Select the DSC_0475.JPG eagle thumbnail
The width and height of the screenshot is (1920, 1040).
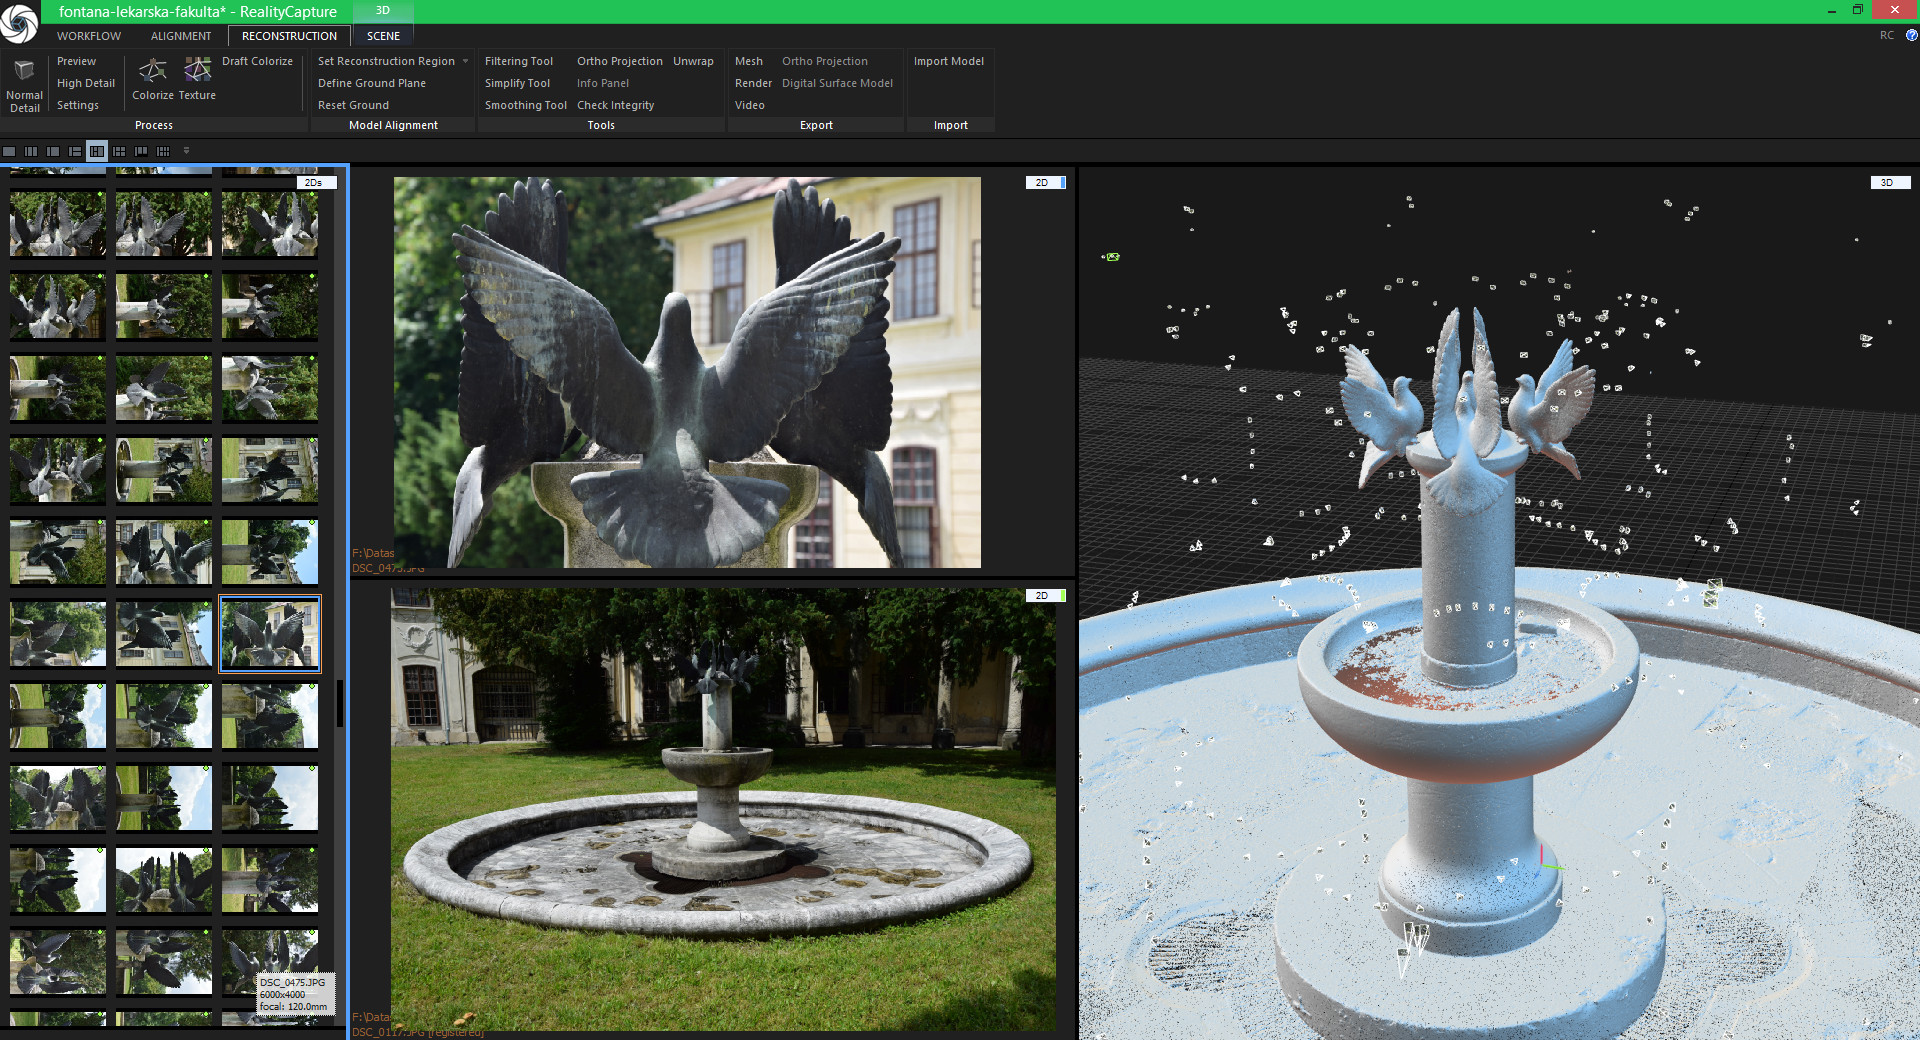click(x=269, y=633)
